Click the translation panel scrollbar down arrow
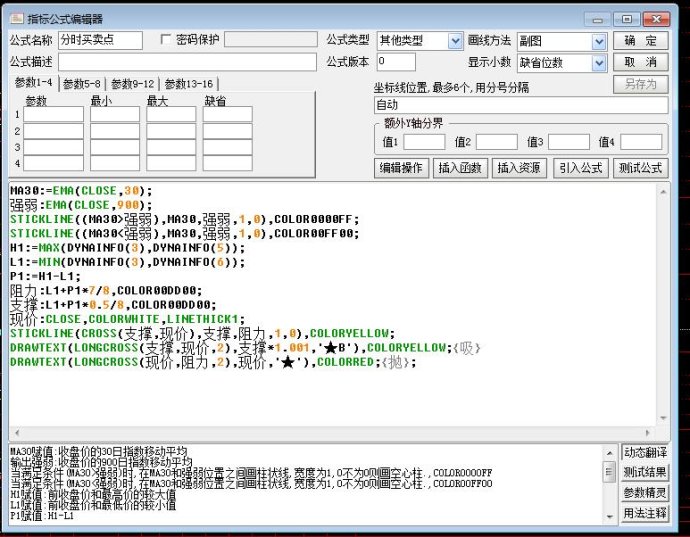Viewport: 690px width, 537px height. (609, 475)
